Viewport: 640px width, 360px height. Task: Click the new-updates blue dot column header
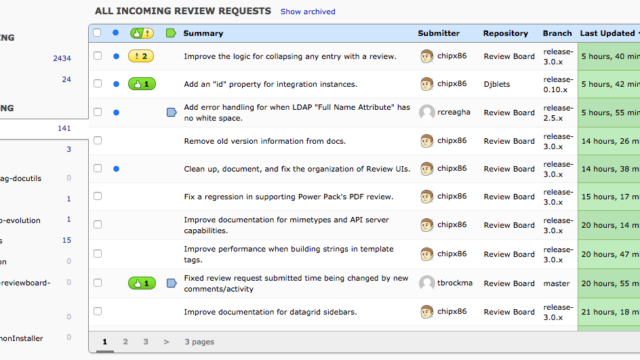[x=116, y=33]
